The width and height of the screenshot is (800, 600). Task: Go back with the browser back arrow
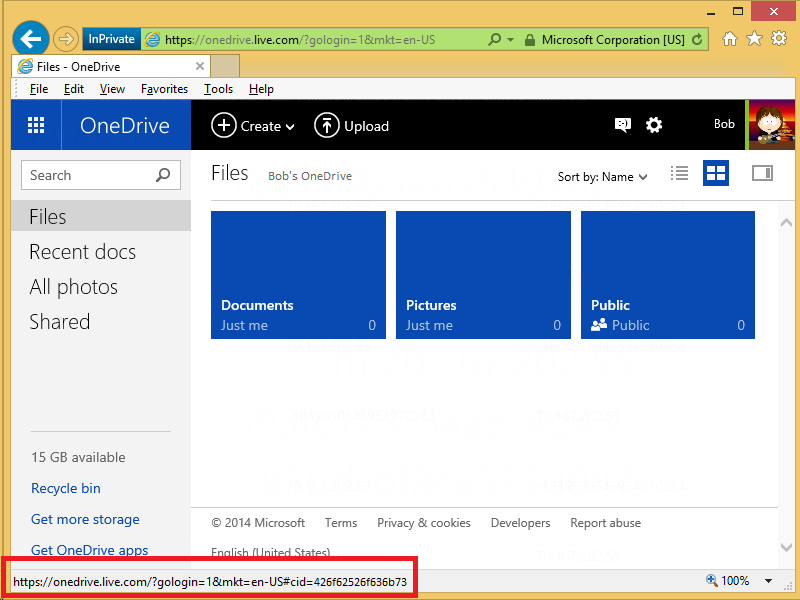tap(31, 39)
